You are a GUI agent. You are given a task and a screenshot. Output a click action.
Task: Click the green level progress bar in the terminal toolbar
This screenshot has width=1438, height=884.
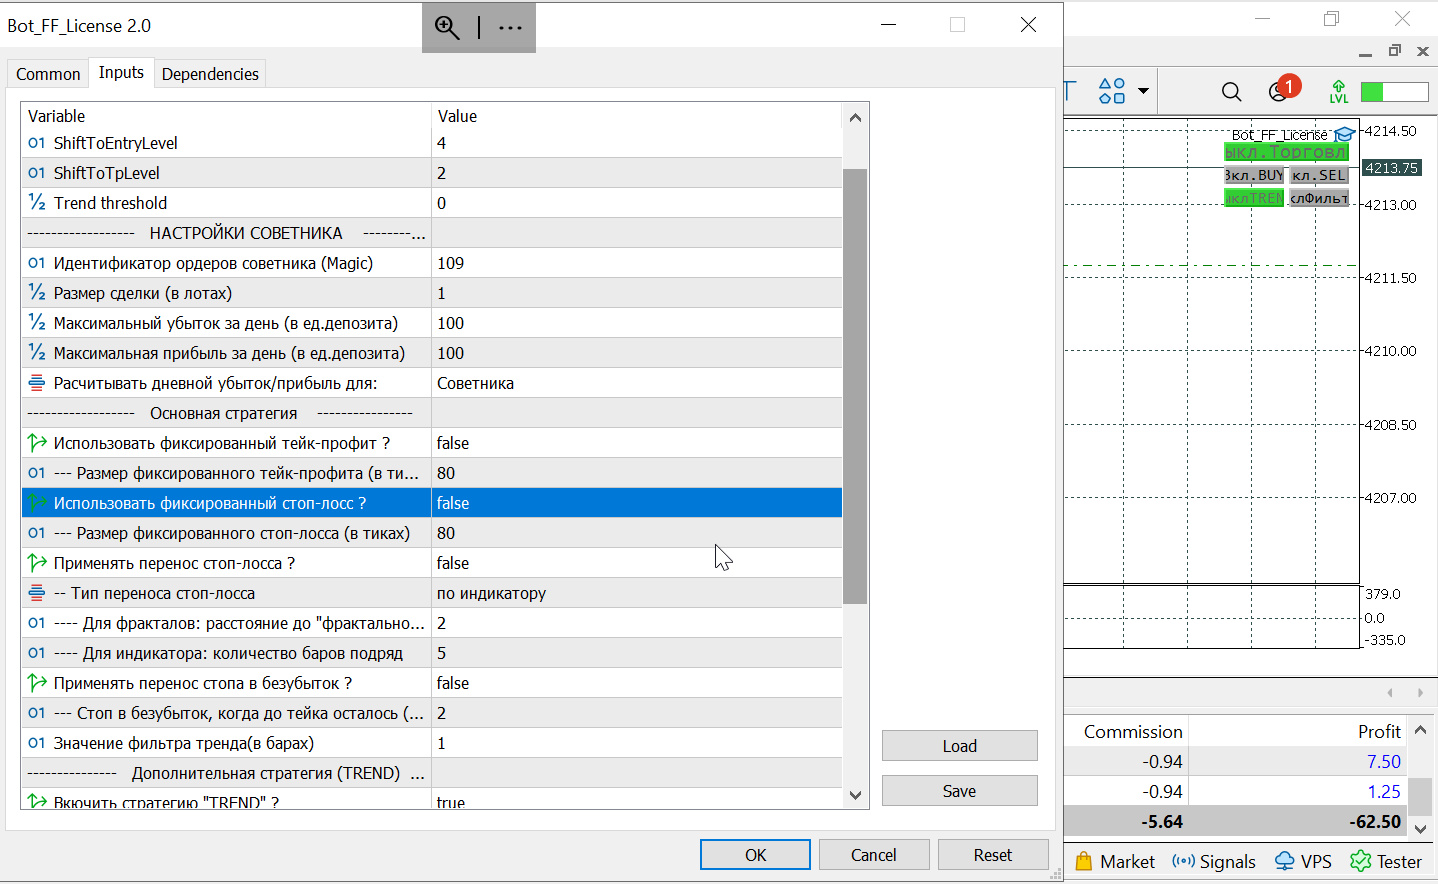(x=1395, y=92)
